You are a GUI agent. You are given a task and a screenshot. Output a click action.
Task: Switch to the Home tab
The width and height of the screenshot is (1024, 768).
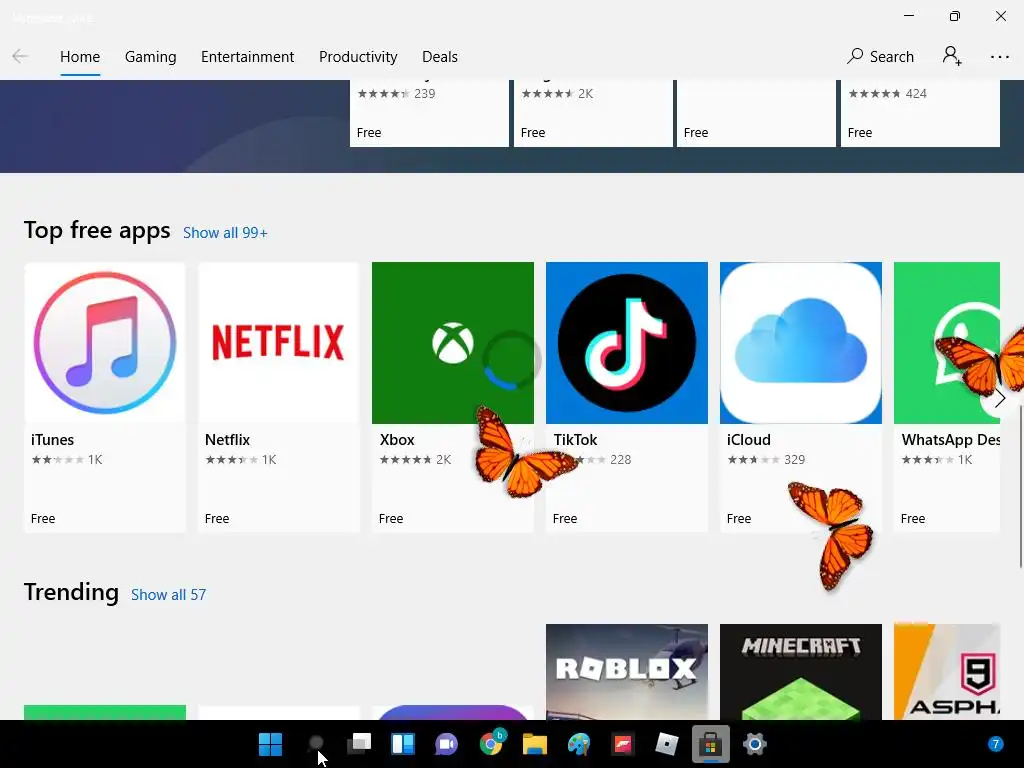[80, 57]
